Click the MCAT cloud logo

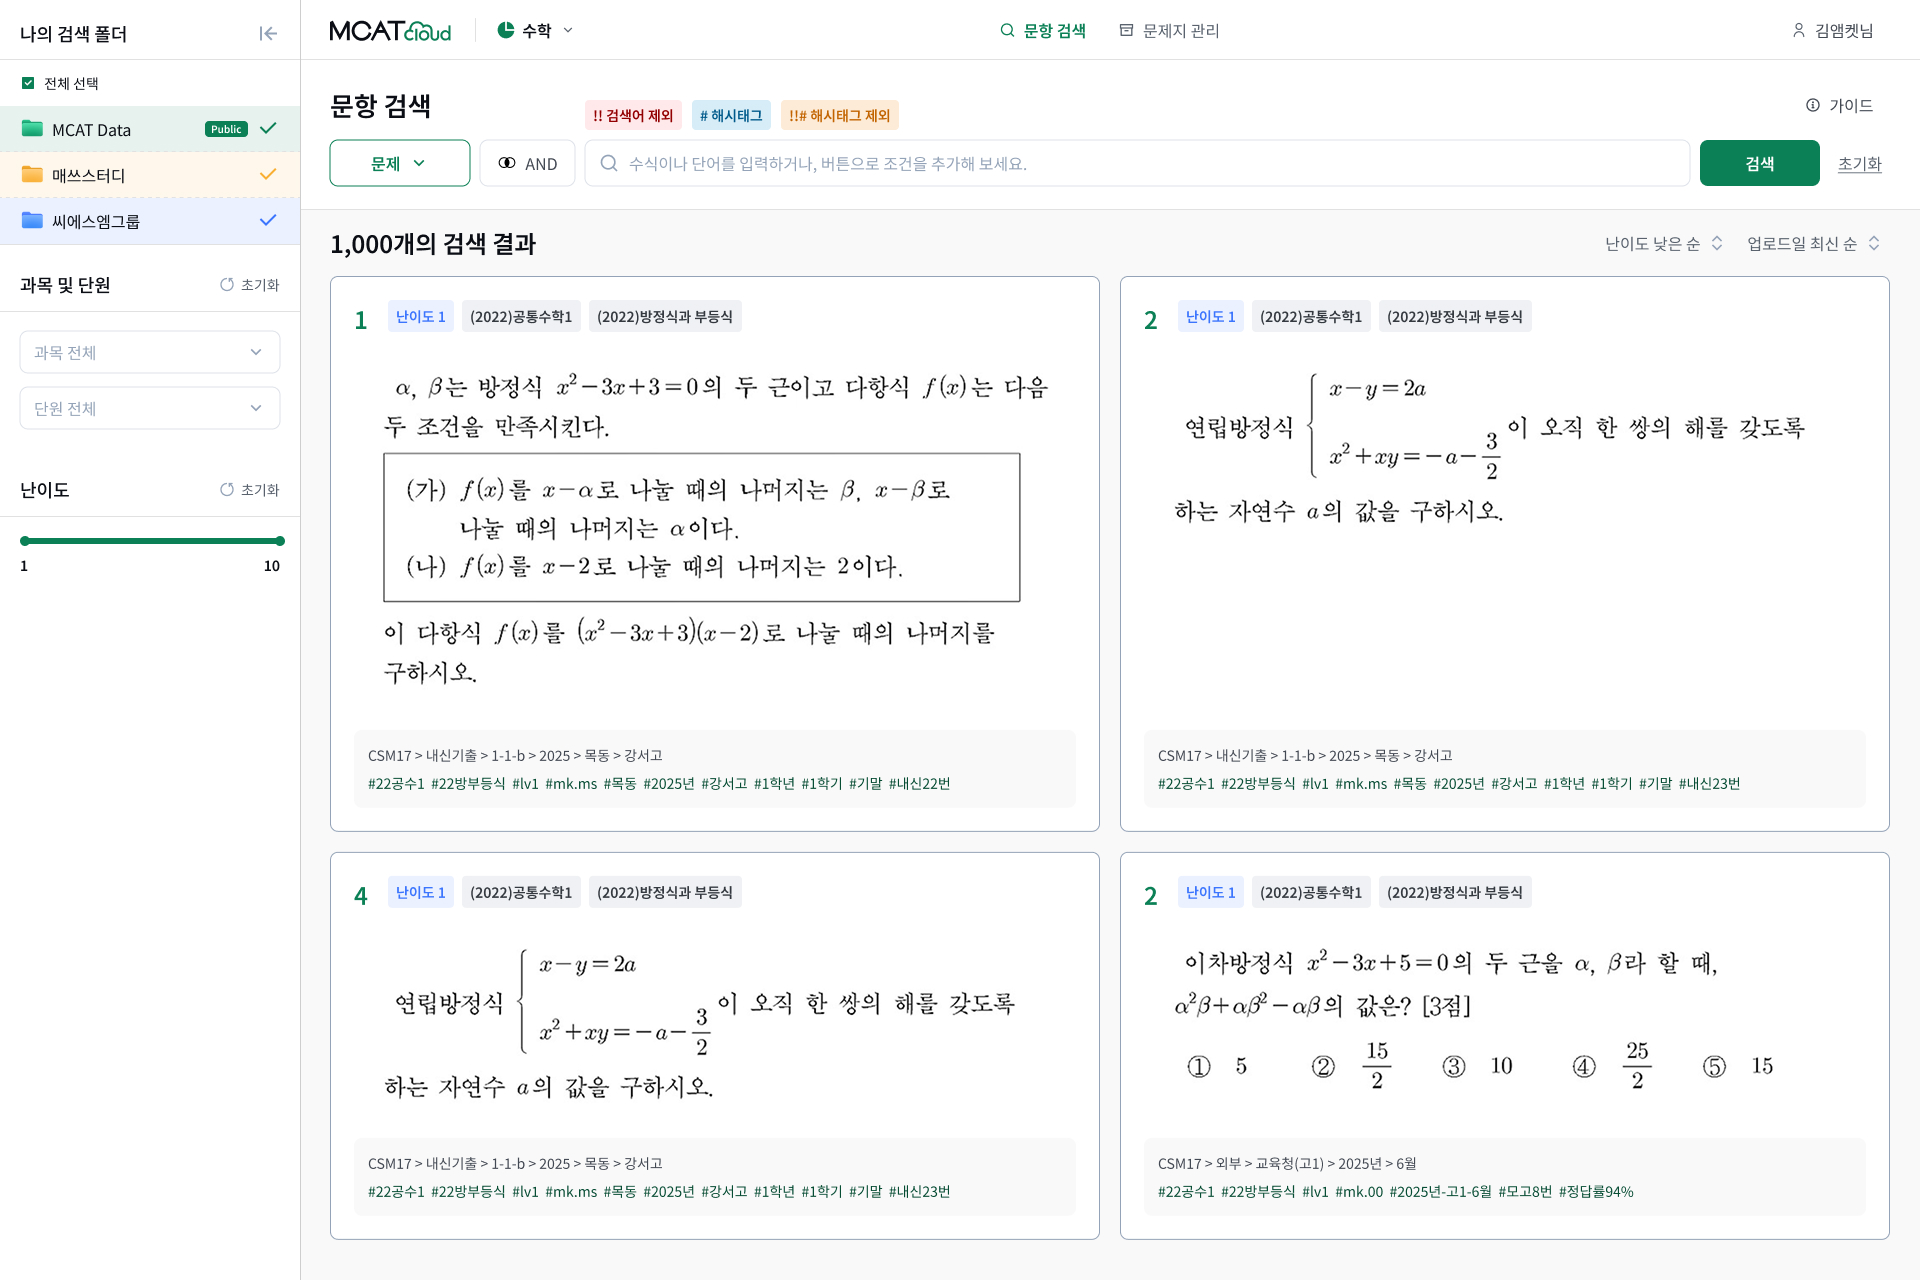390,30
